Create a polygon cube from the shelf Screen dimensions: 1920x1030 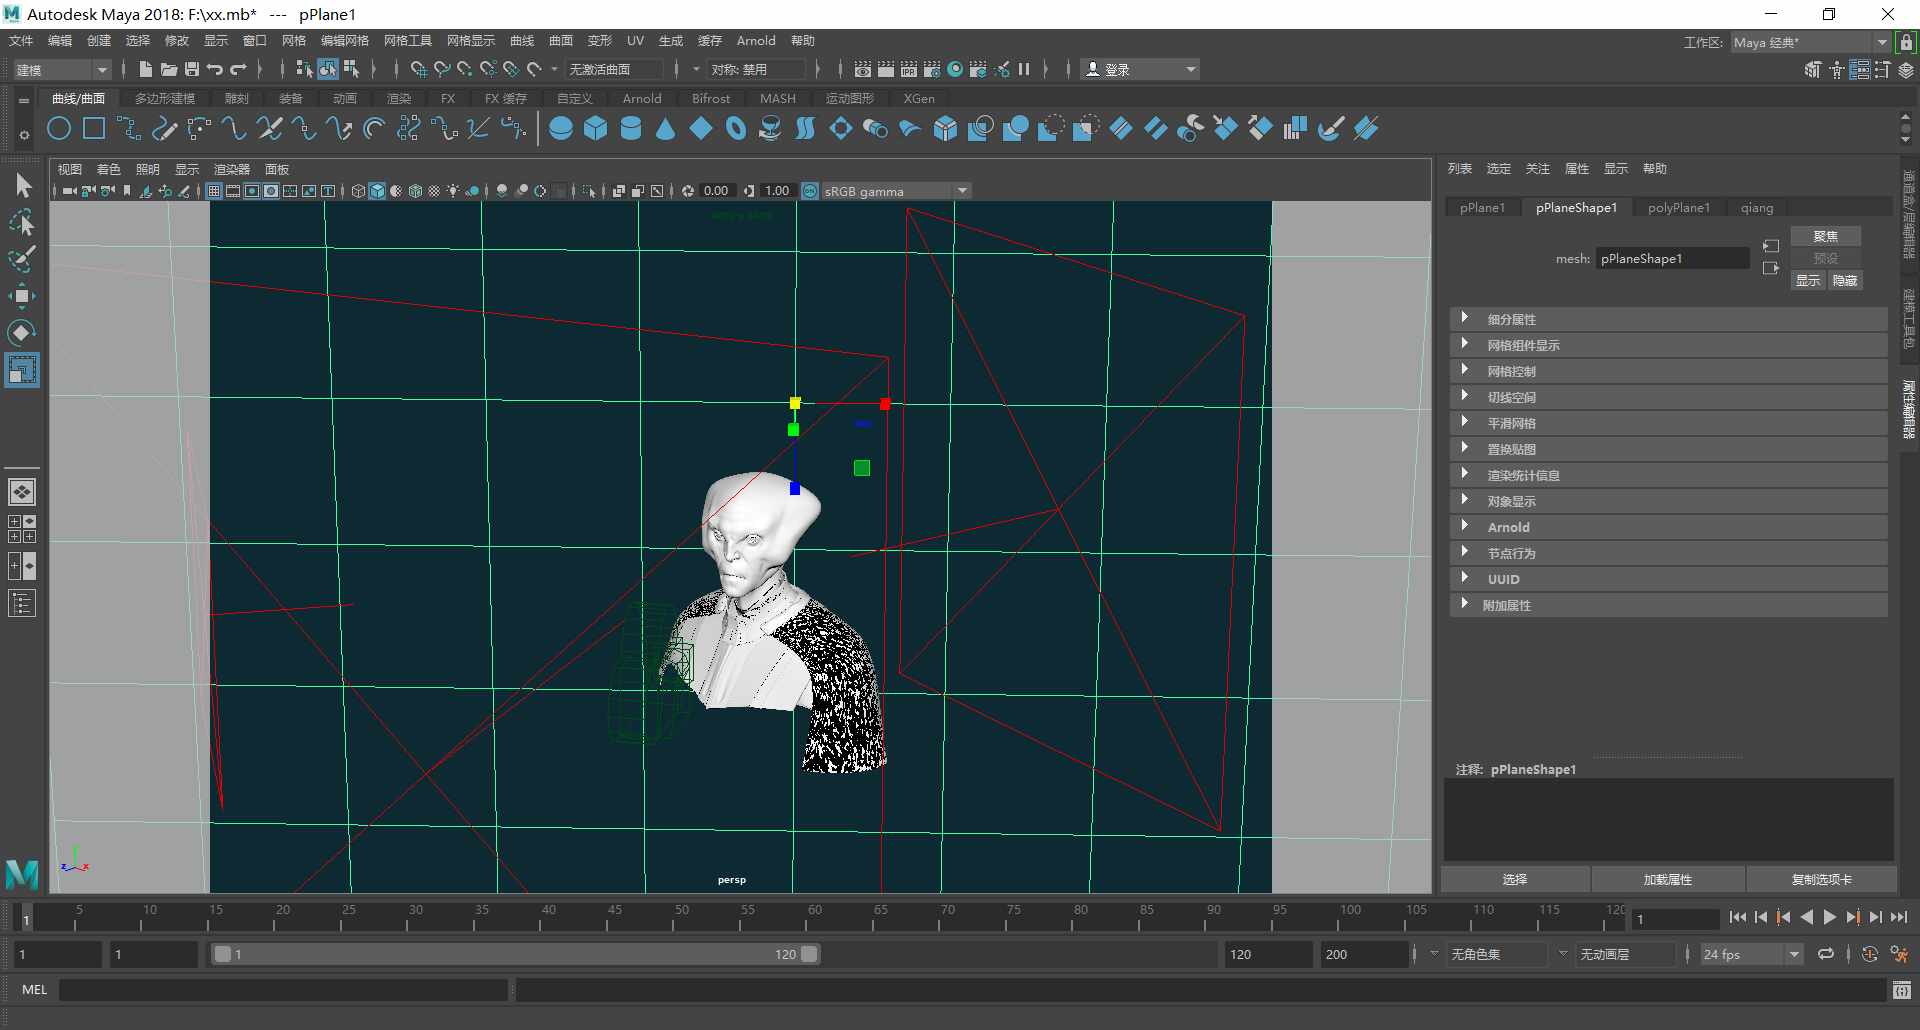(596, 129)
